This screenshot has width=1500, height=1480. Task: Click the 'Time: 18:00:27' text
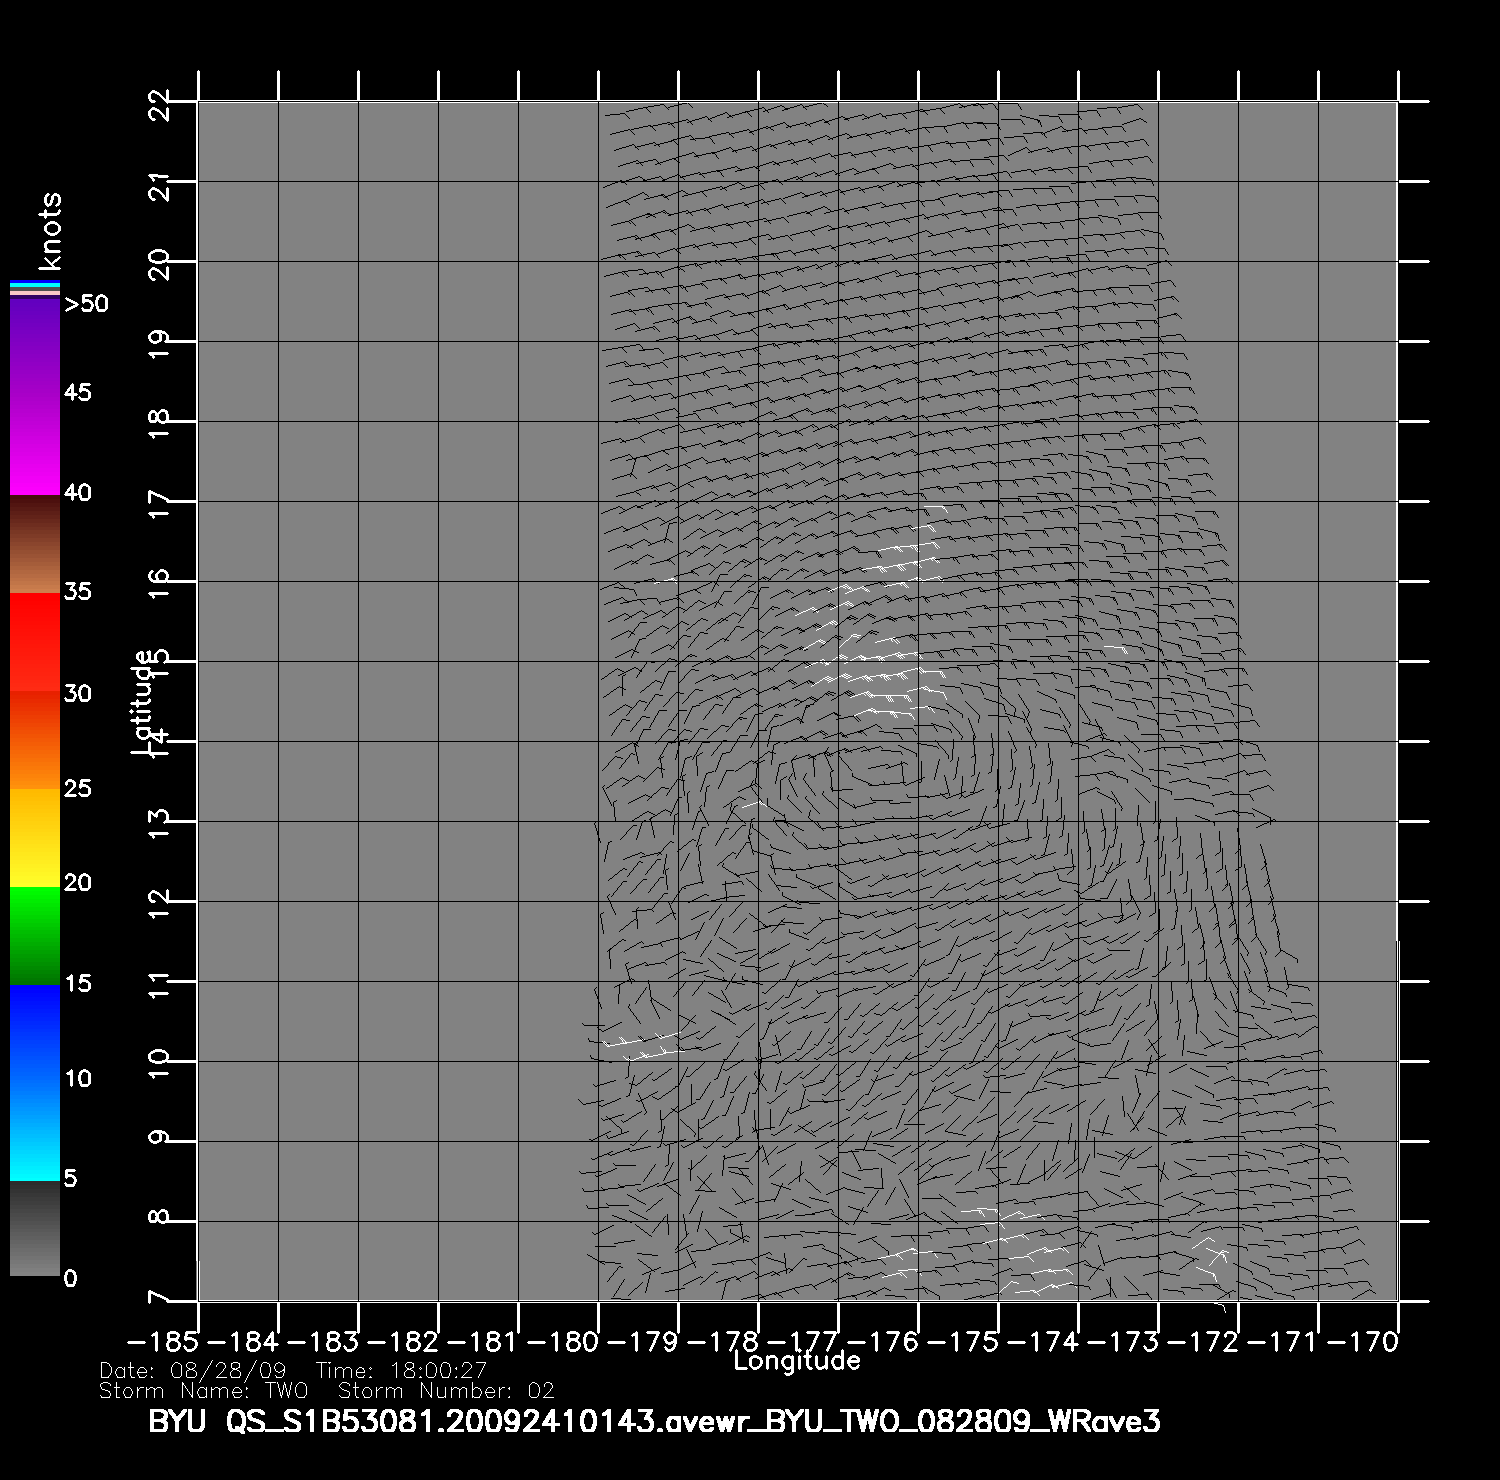click(401, 1371)
